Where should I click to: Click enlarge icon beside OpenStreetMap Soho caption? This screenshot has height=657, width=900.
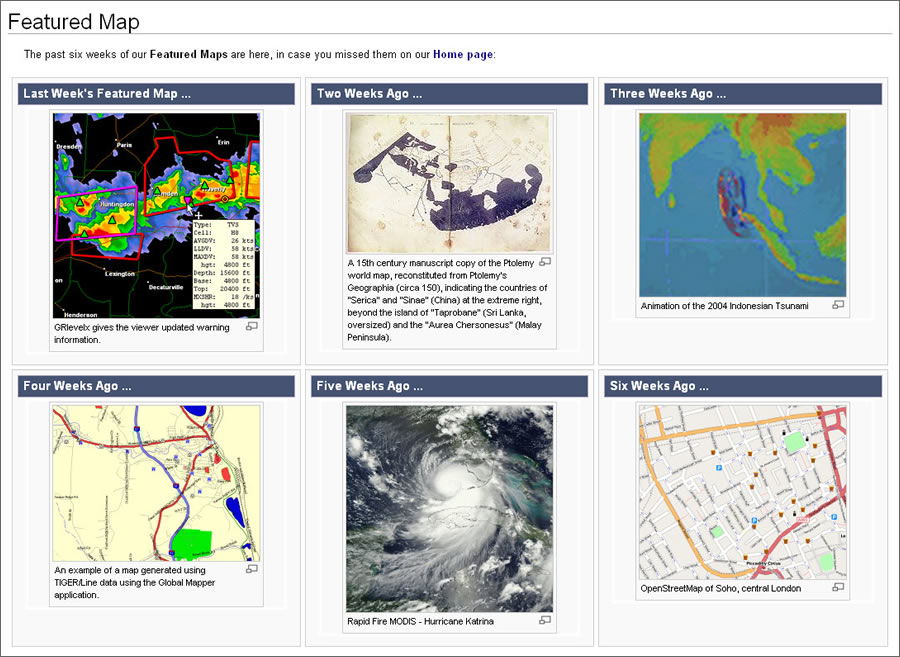pyautogui.click(x=838, y=588)
